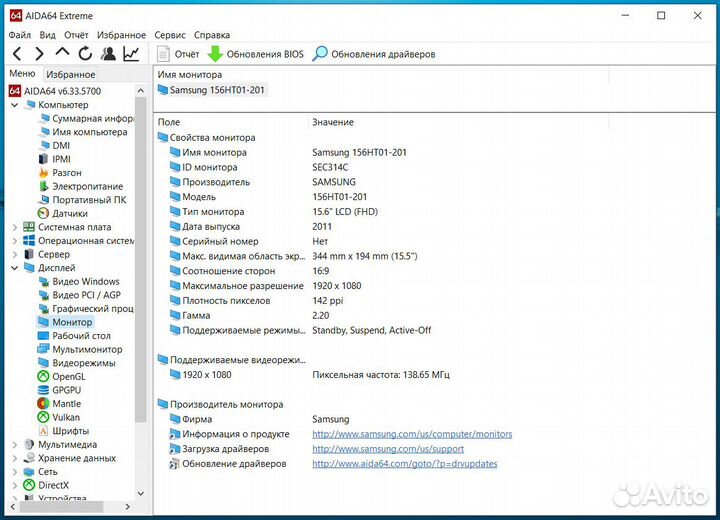Open the Справка menu
This screenshot has height=520, width=720.
click(x=212, y=35)
